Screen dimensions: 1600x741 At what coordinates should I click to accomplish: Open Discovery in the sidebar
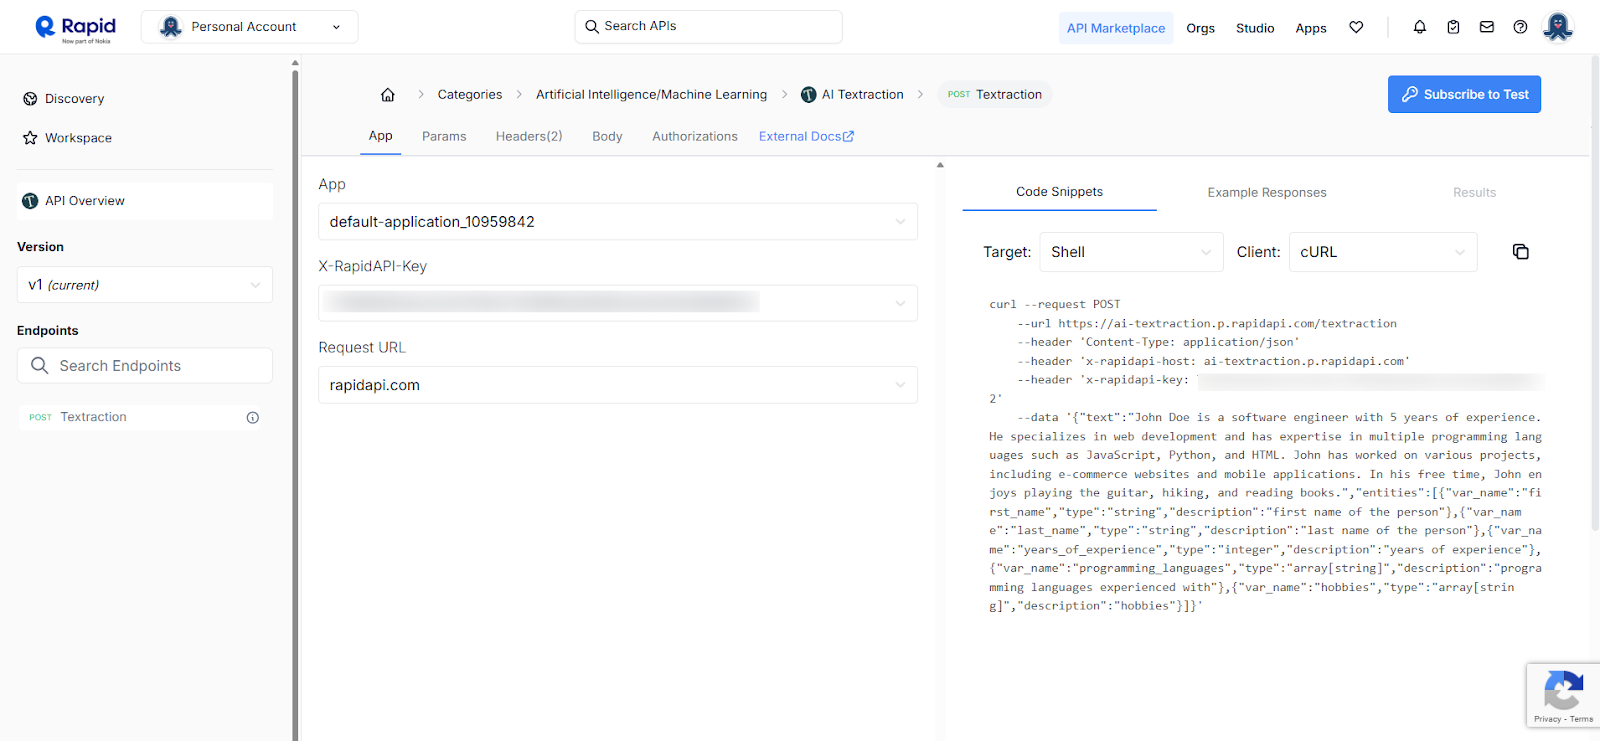point(74,99)
